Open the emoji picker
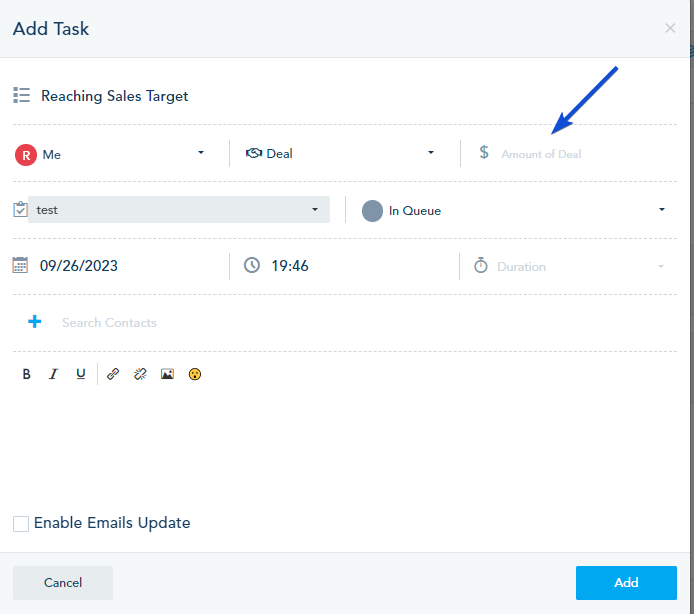This screenshot has width=694, height=614. pos(195,375)
